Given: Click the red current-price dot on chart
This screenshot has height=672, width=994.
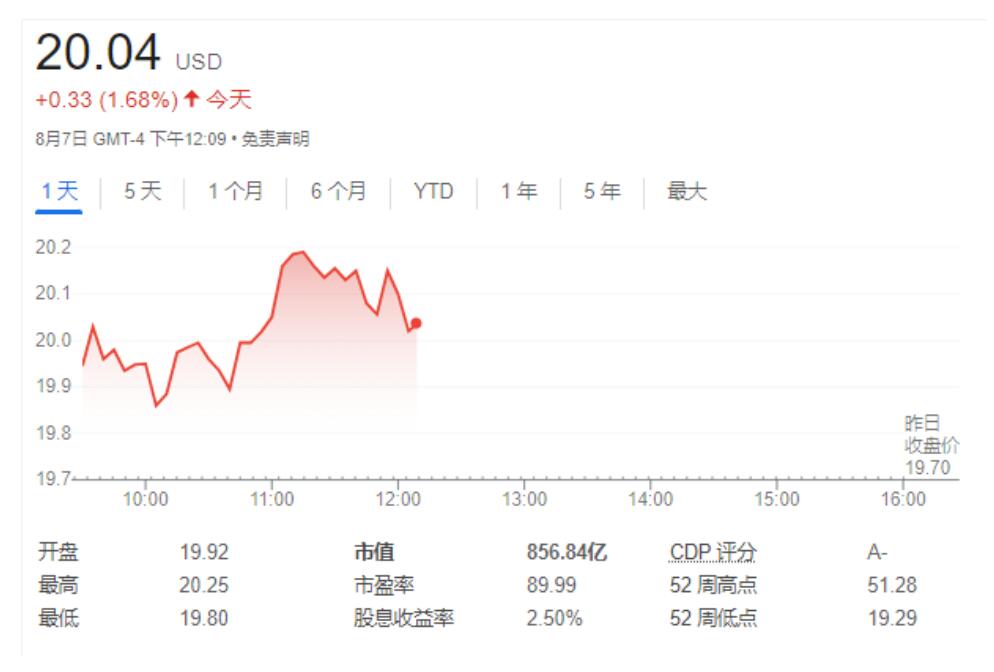Looking at the screenshot, I should [x=416, y=323].
